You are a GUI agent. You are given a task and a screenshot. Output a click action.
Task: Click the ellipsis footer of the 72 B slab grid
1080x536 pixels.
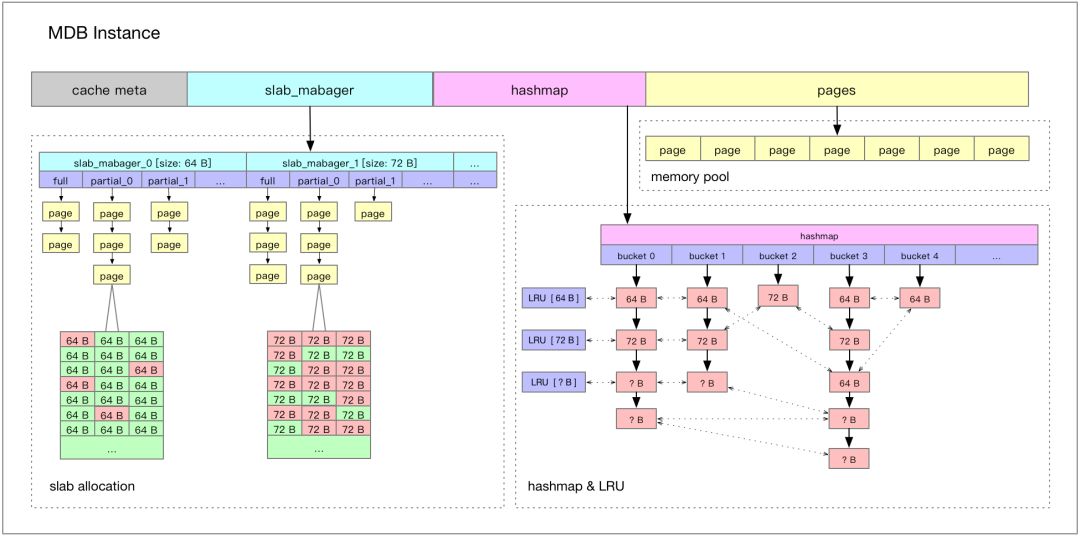tap(319, 447)
